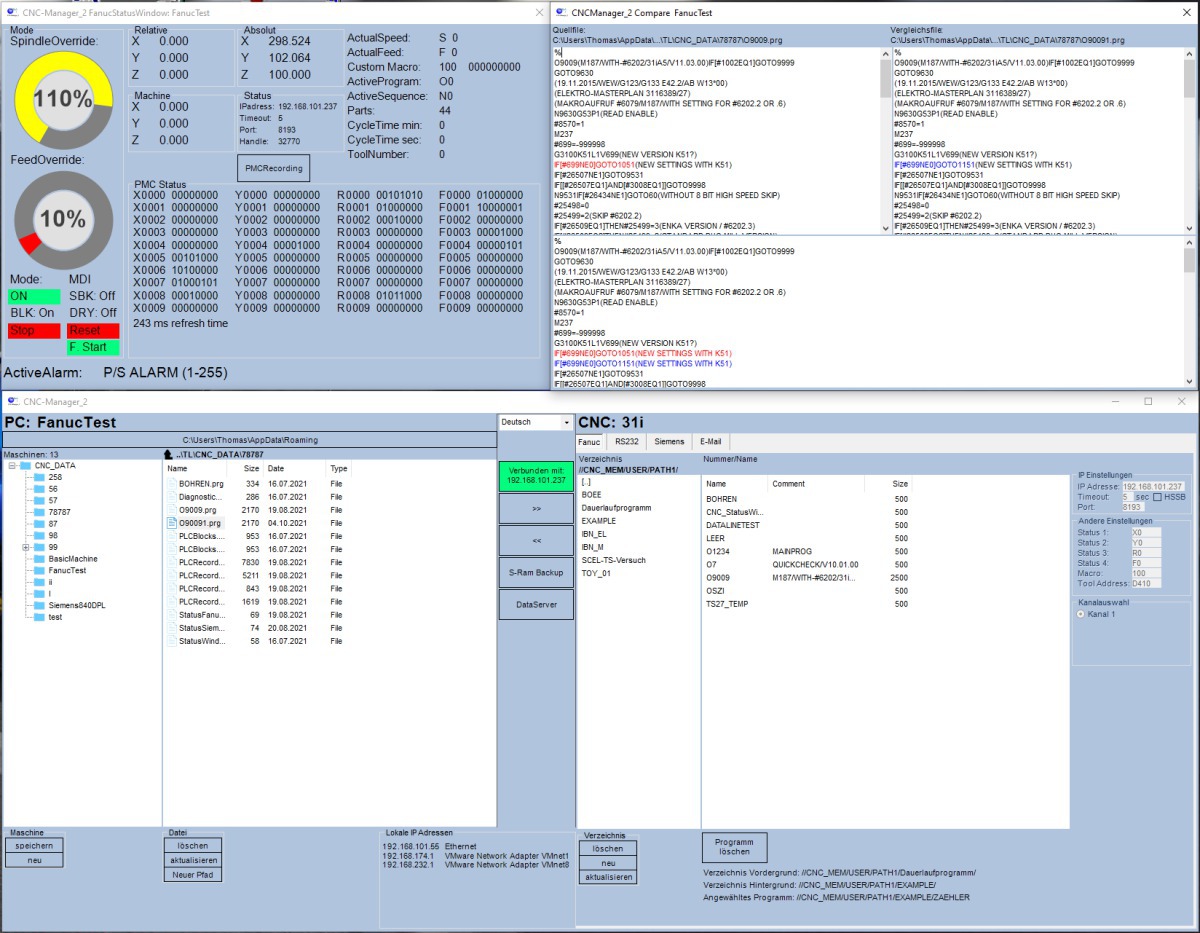Click the << transfer button

(536, 540)
